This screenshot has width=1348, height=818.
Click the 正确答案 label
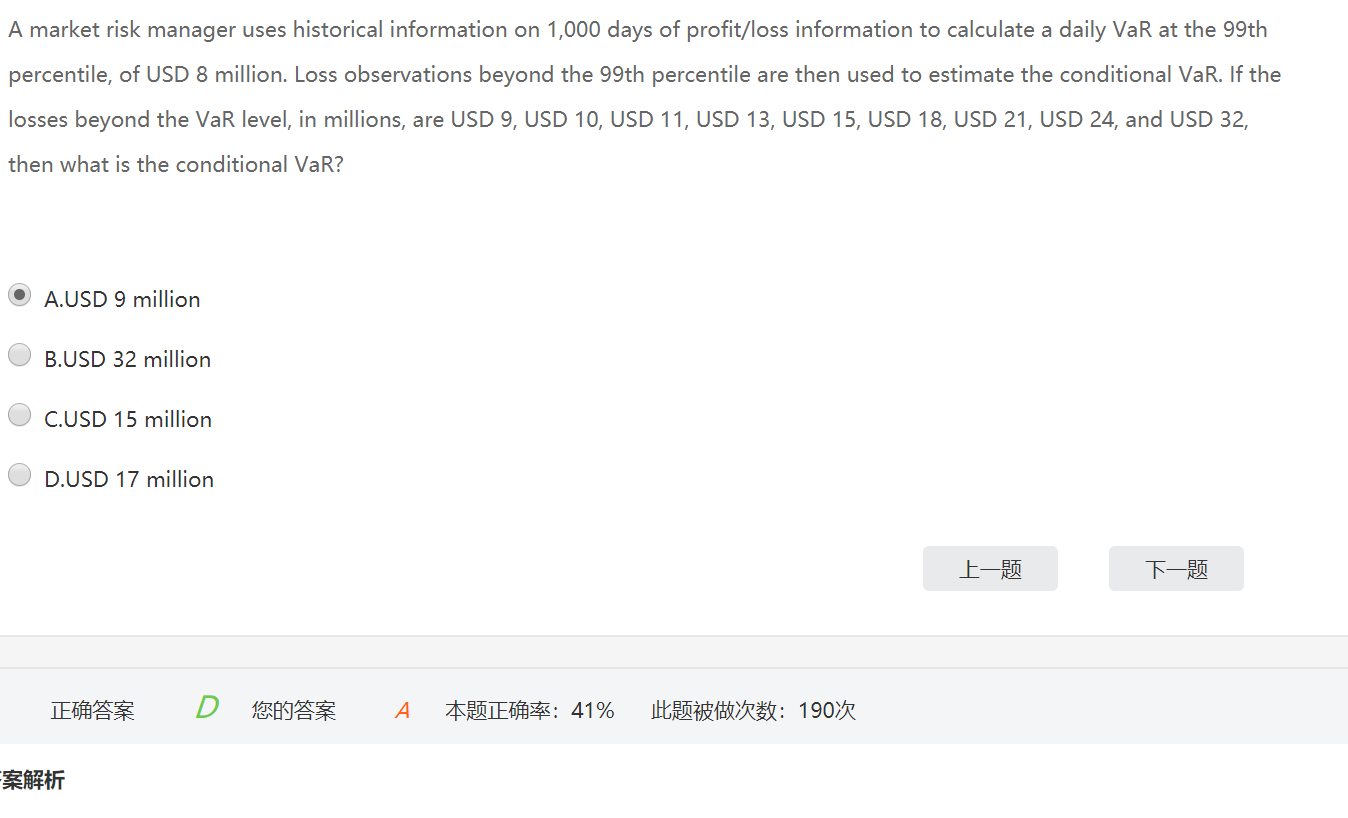click(93, 711)
